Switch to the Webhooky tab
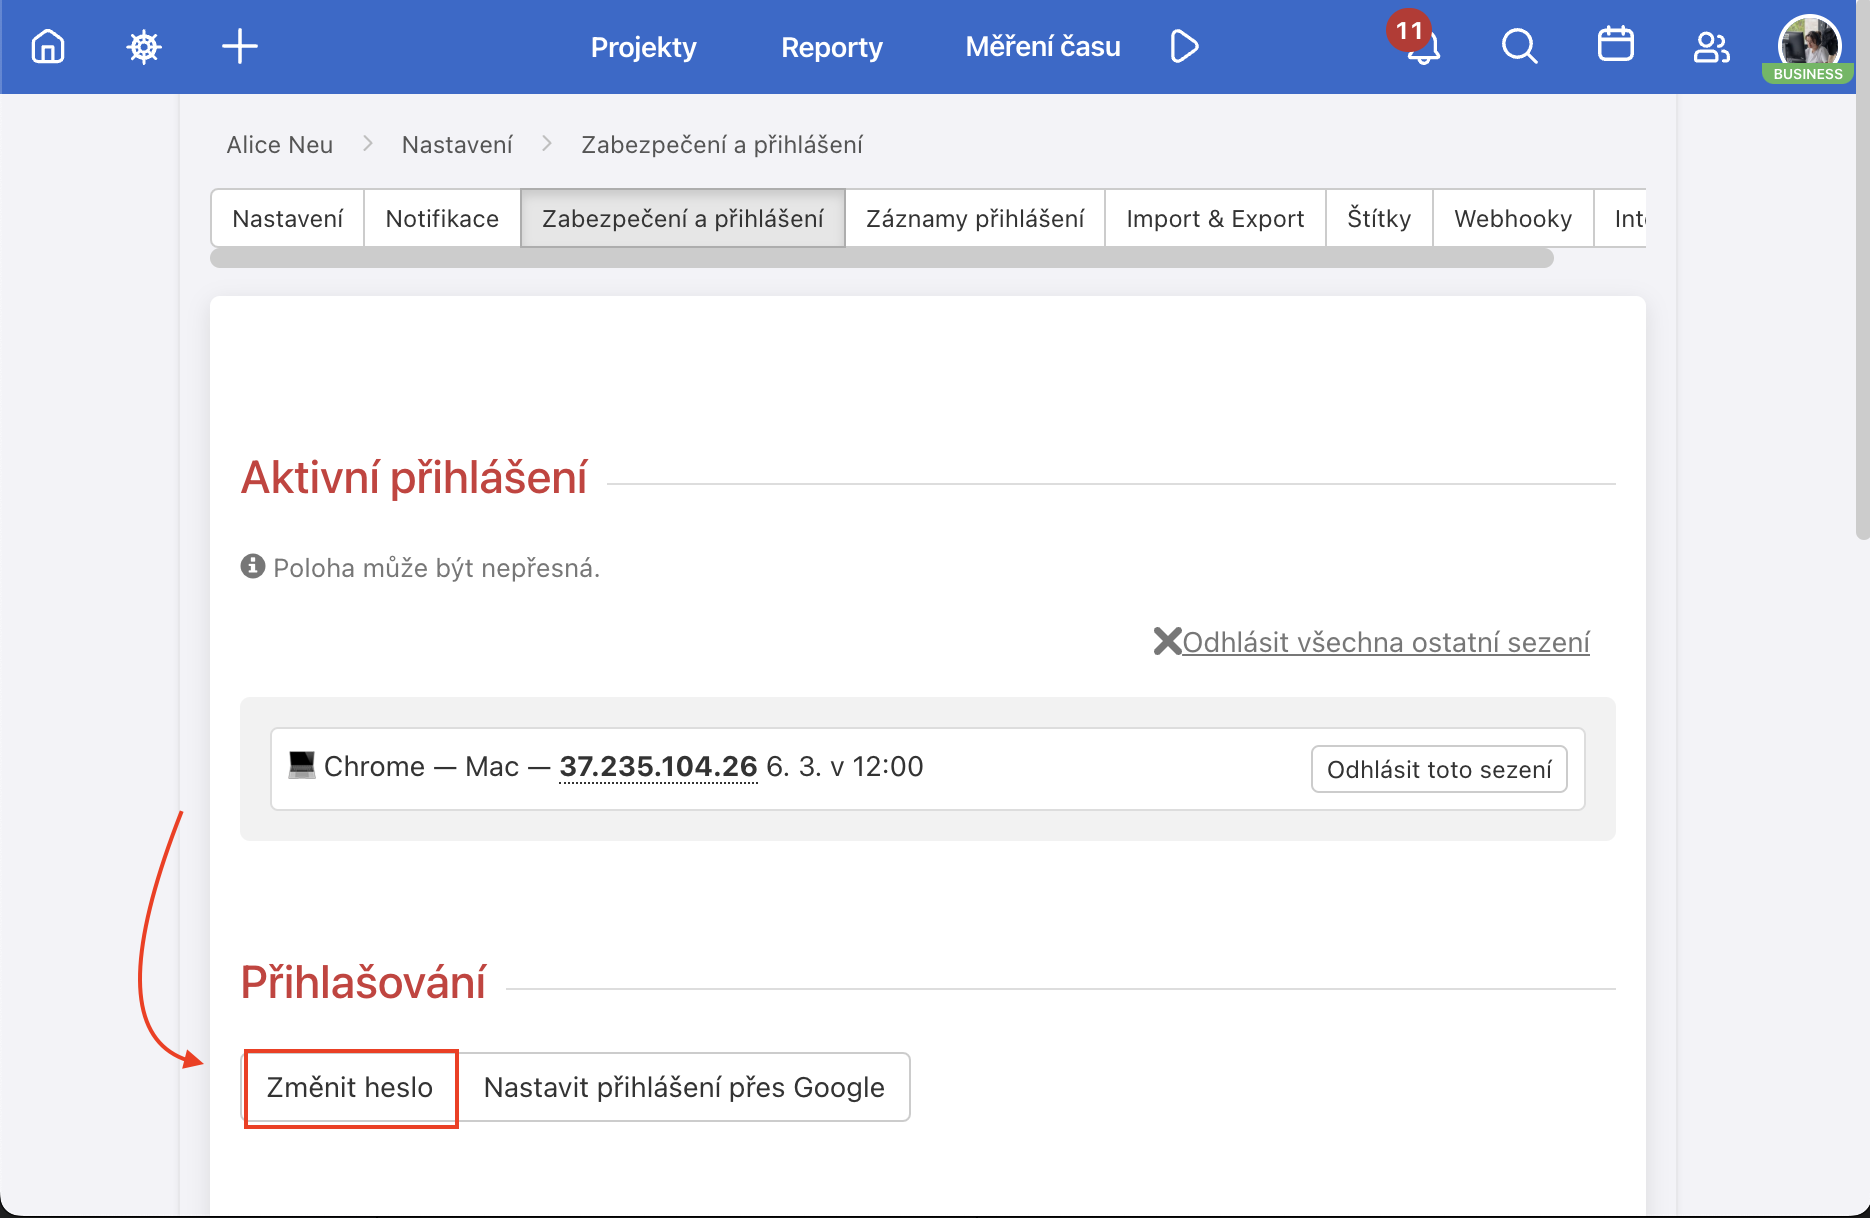1870x1218 pixels. click(1513, 218)
